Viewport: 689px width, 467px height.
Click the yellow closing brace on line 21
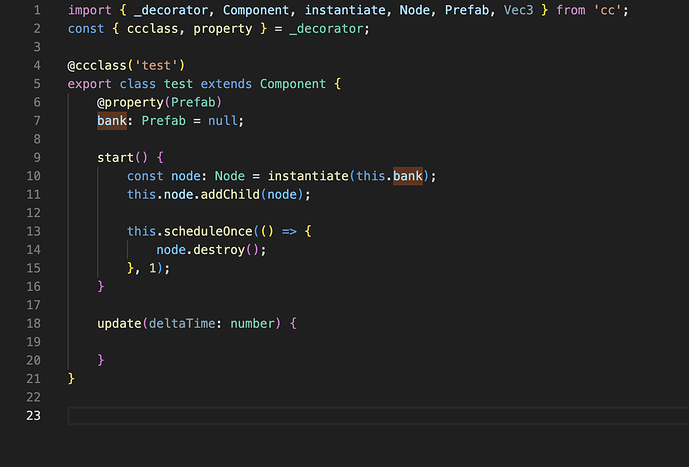pos(71,379)
